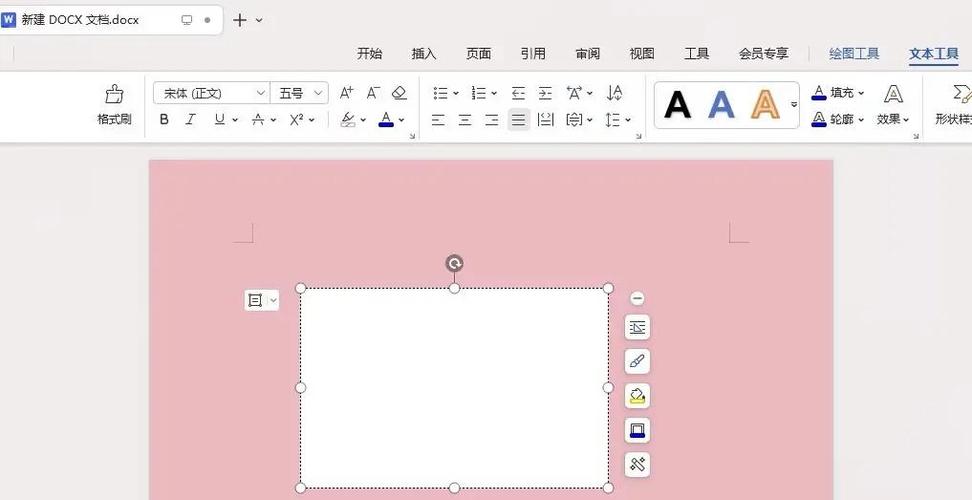Viewport: 972px width, 500px height.
Task: Toggle bold formatting
Action: tap(164, 120)
